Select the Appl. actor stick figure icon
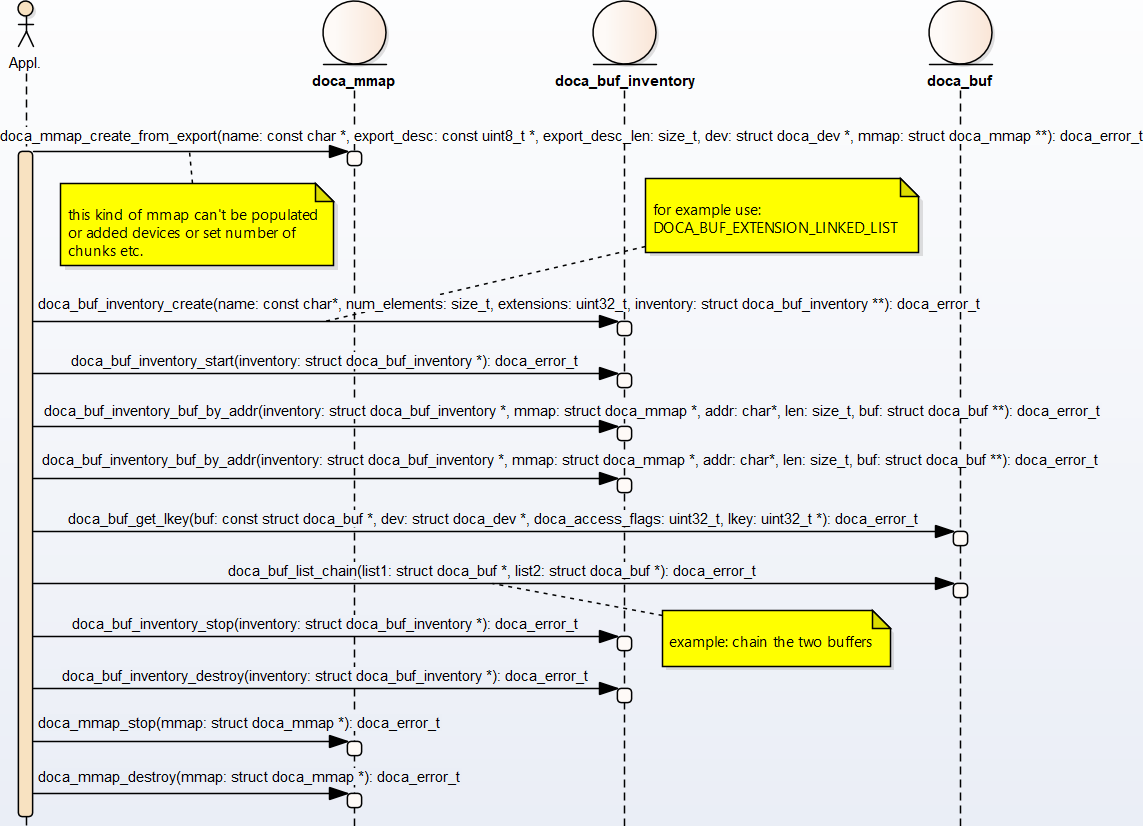 point(26,27)
